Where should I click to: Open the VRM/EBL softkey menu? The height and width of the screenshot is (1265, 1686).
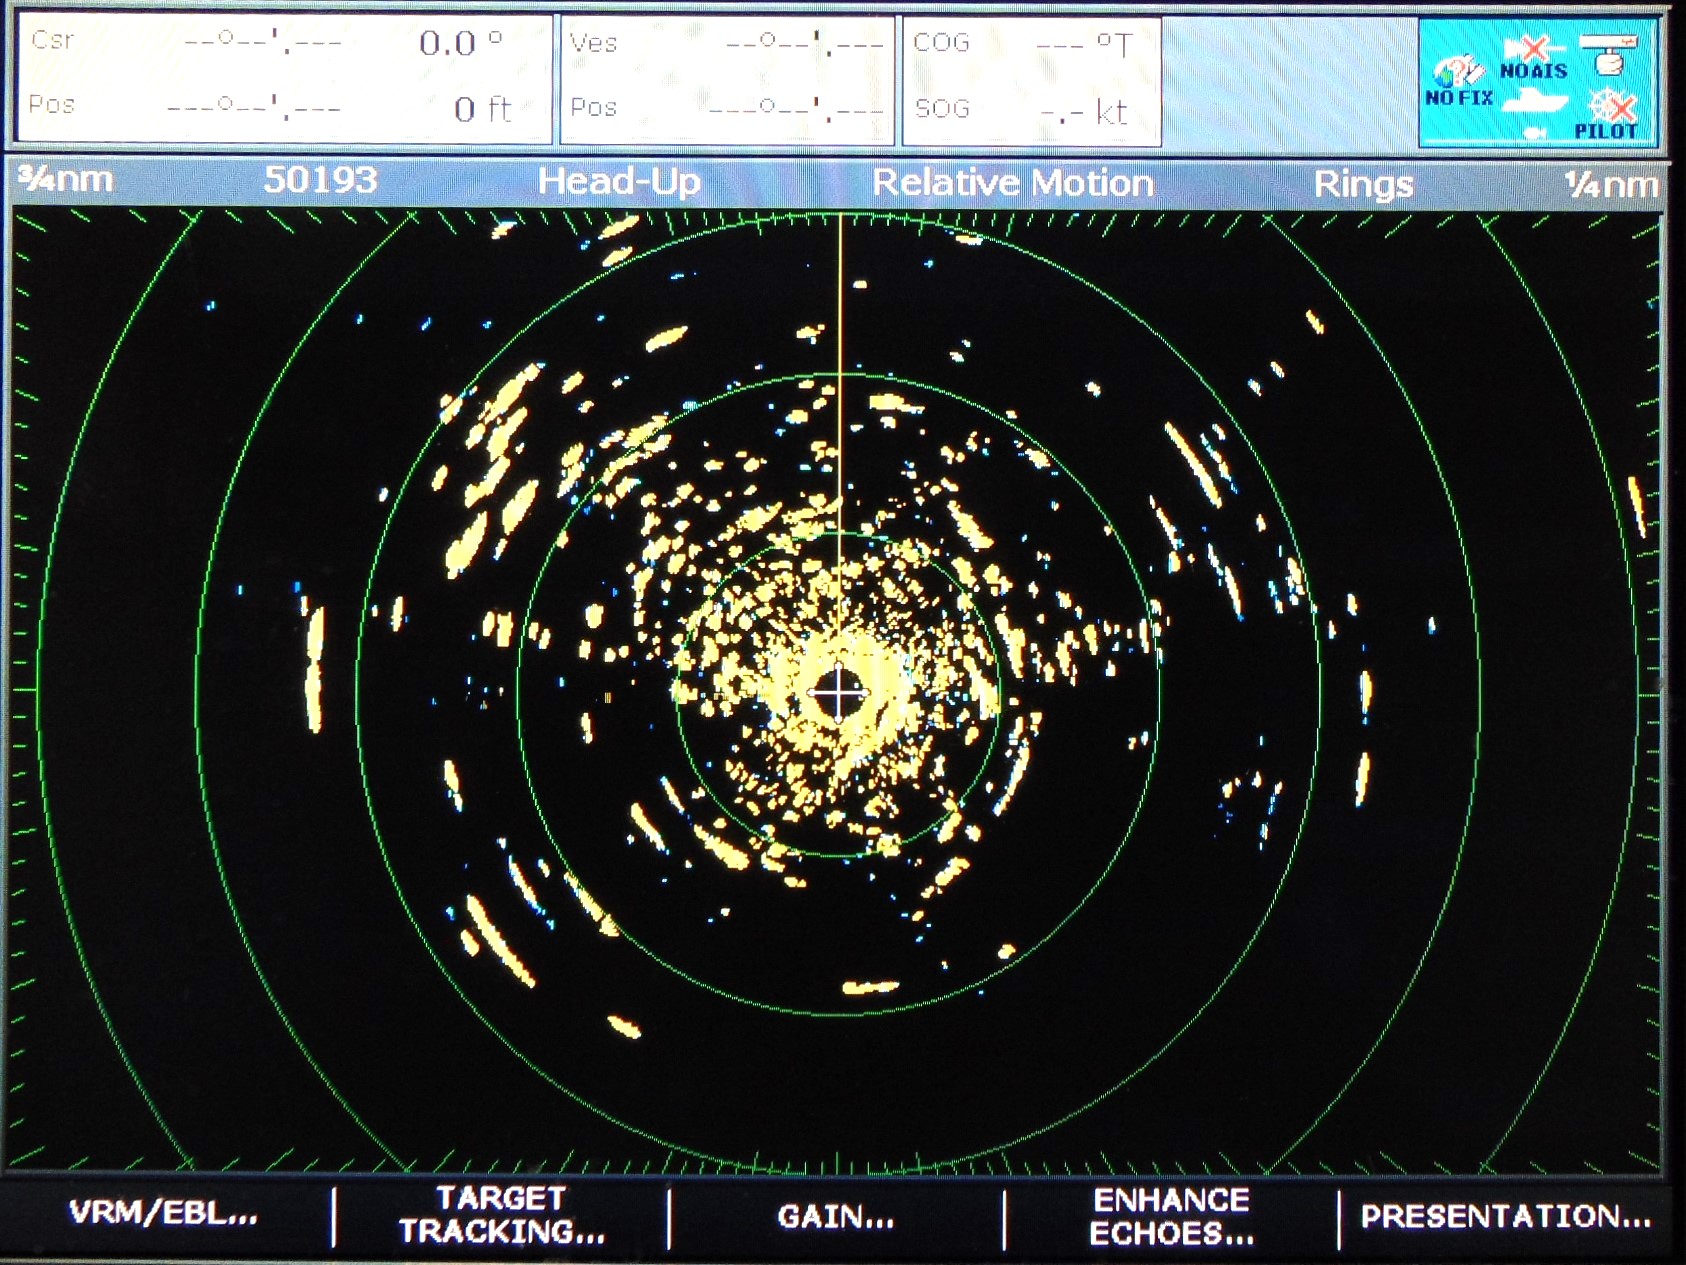[164, 1214]
